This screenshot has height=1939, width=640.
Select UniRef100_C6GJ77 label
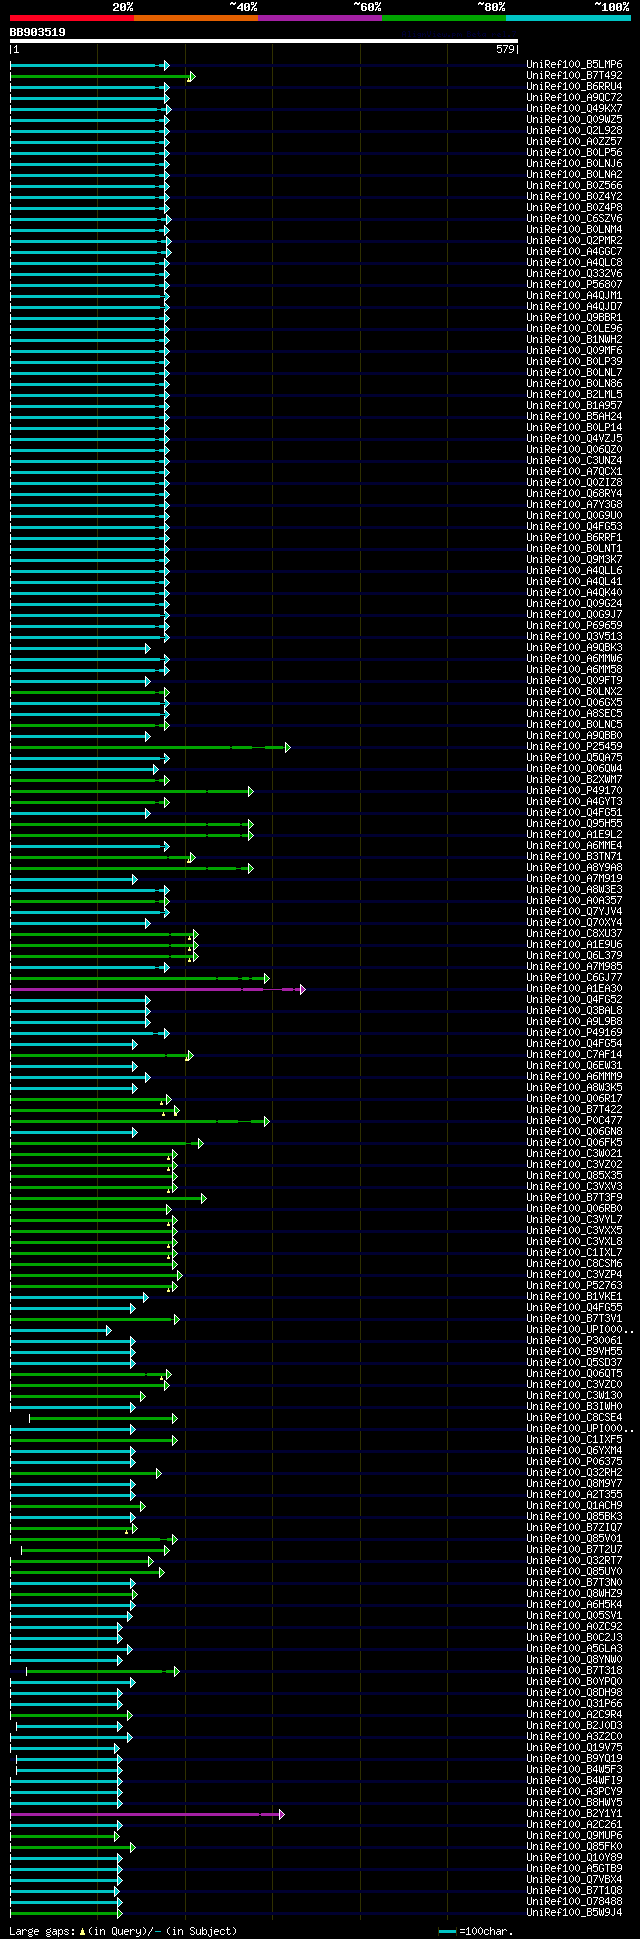click(574, 978)
